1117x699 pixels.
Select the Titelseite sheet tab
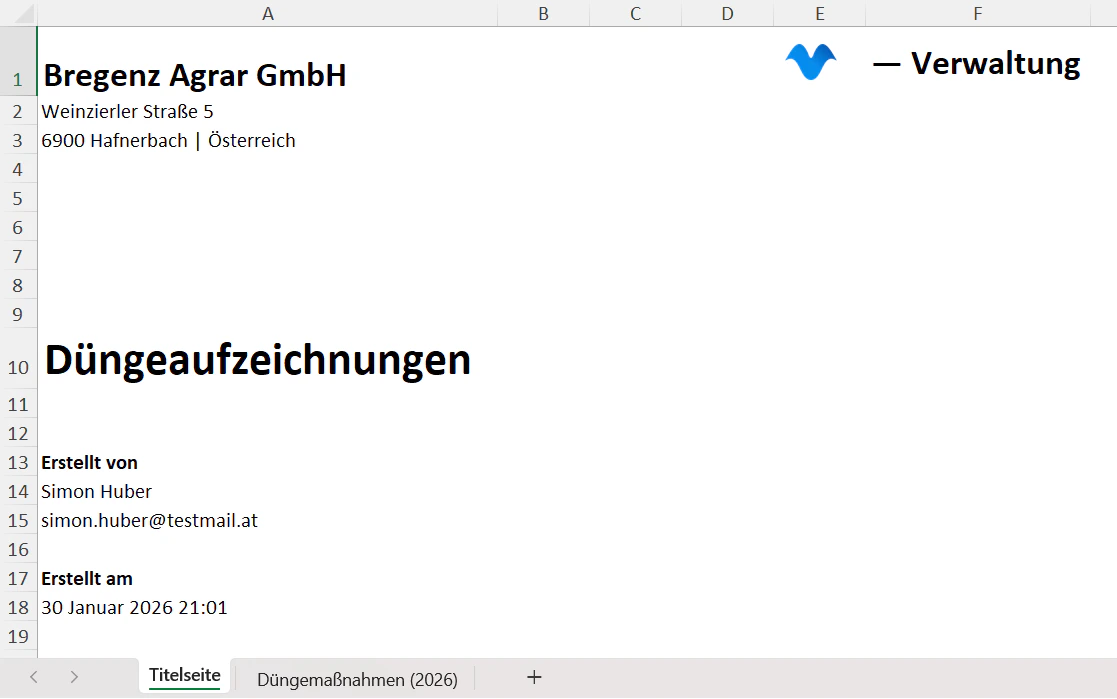coord(184,675)
